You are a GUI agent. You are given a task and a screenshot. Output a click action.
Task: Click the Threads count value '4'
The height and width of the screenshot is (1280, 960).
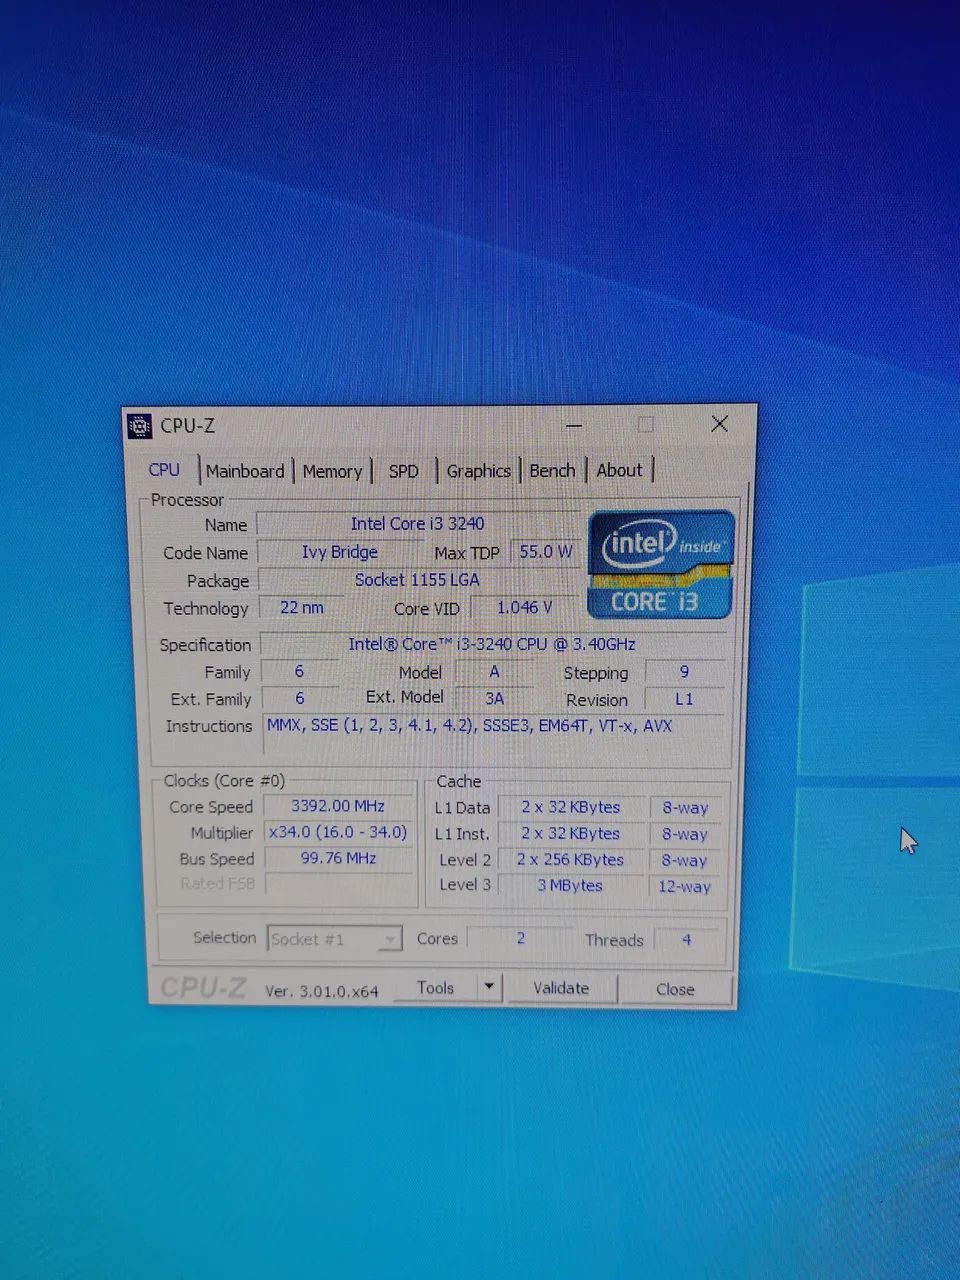coord(687,940)
